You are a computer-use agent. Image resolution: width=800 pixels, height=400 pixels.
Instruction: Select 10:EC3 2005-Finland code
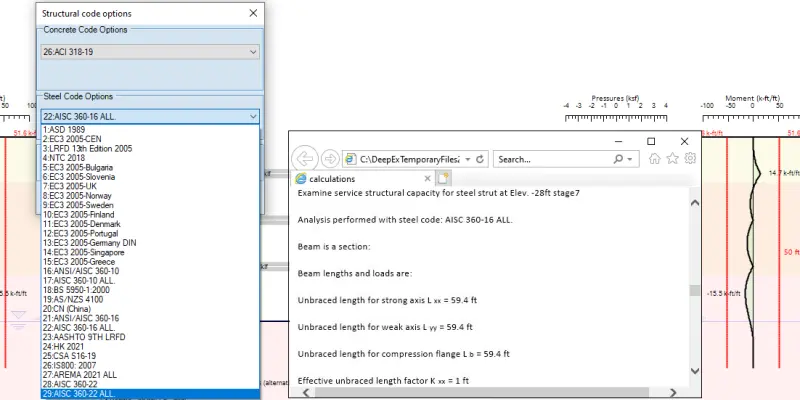(x=79, y=214)
